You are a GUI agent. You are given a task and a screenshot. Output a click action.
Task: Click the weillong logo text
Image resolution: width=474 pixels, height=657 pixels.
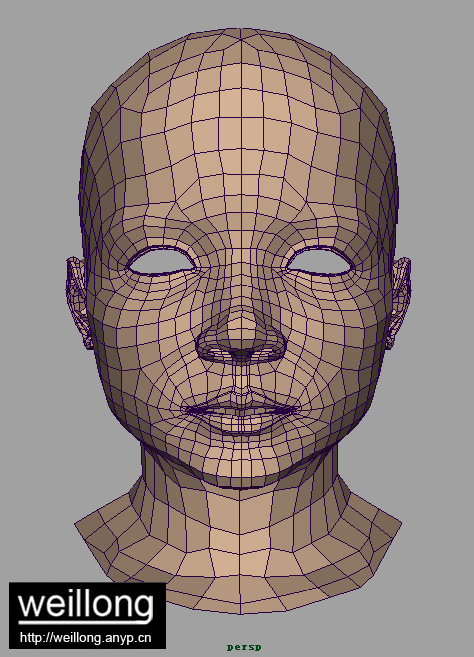(x=85, y=606)
